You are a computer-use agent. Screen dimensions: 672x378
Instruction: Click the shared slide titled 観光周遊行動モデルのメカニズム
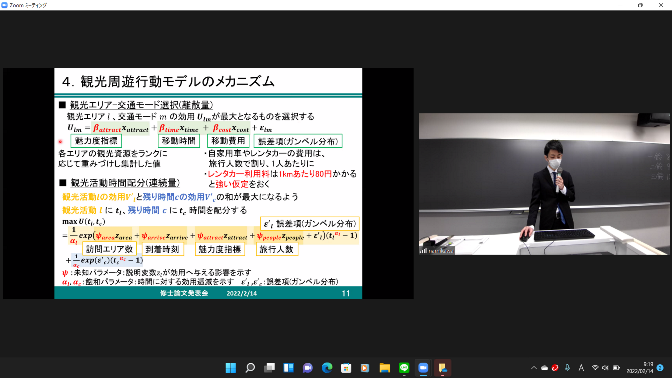point(208,183)
